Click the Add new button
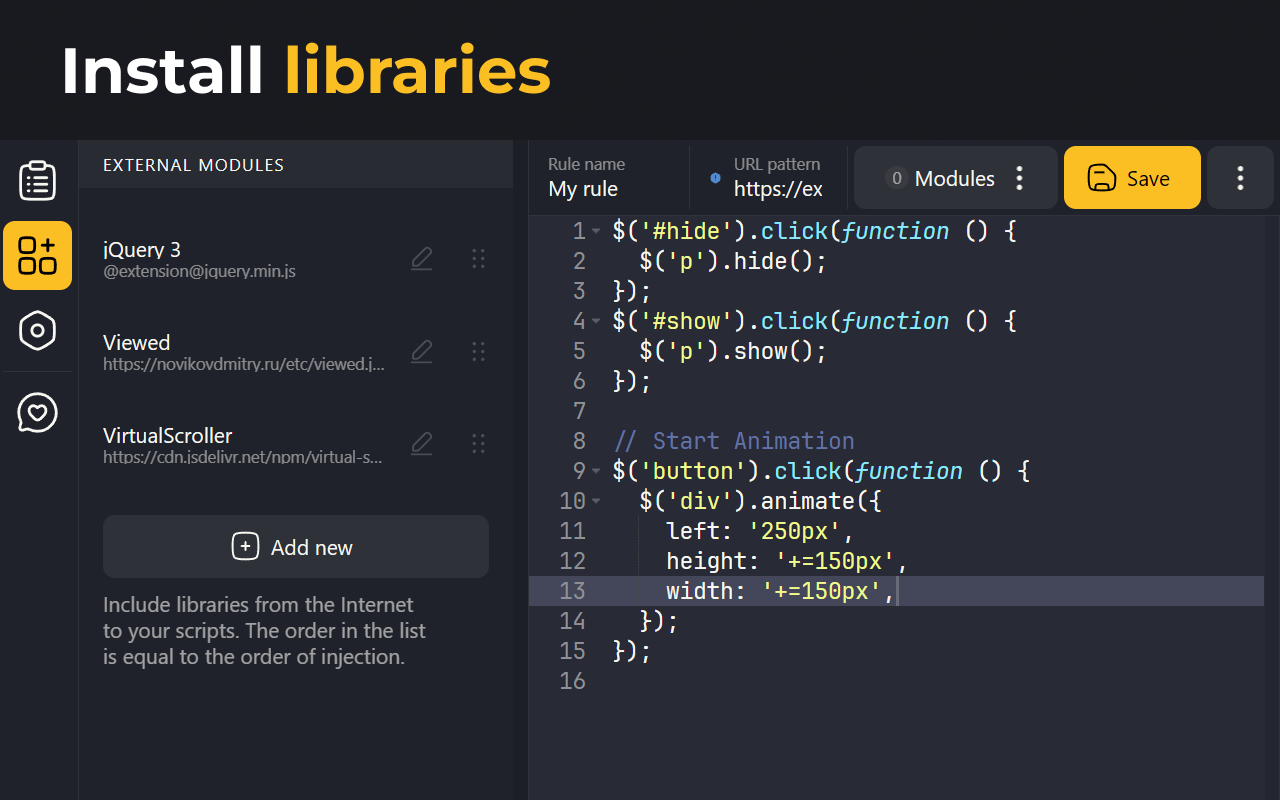 coord(296,547)
